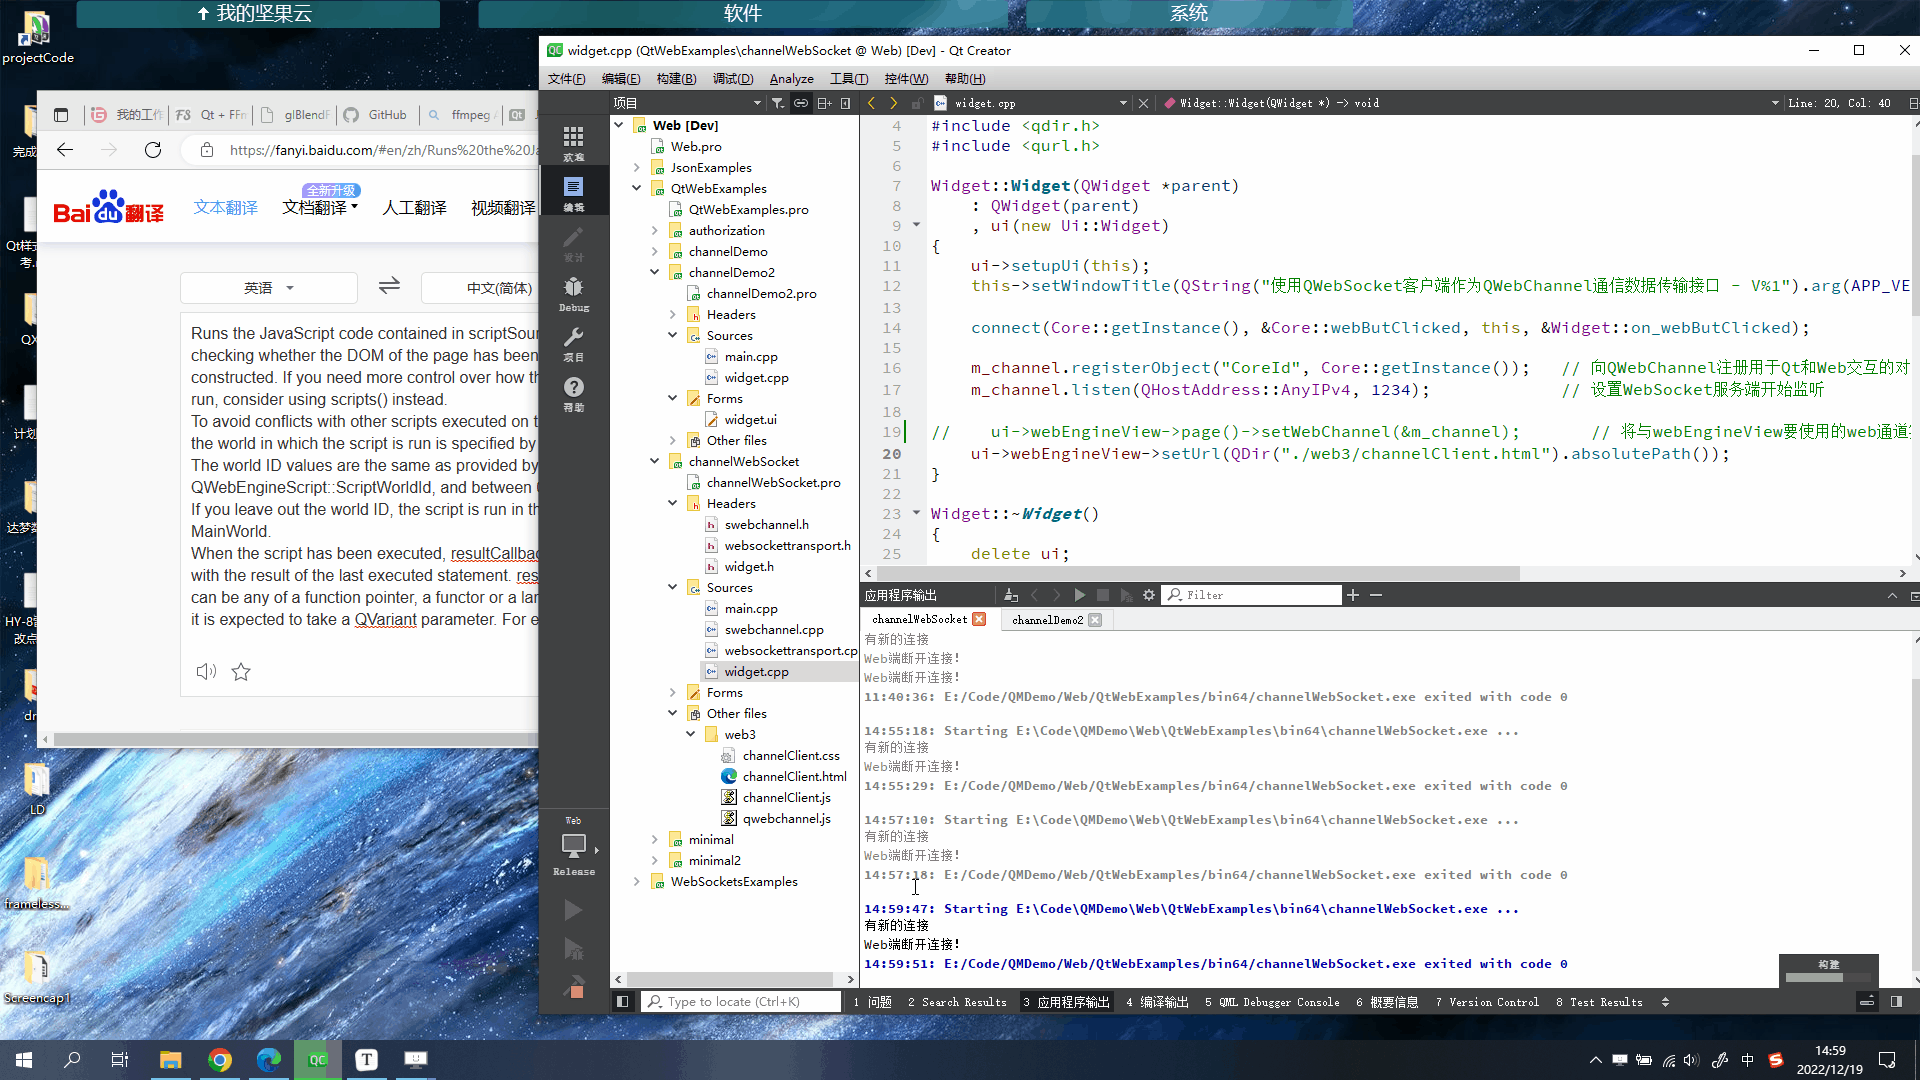The width and height of the screenshot is (1920, 1080).
Task: Filter the project tree with the funnel icon
Action: [778, 103]
